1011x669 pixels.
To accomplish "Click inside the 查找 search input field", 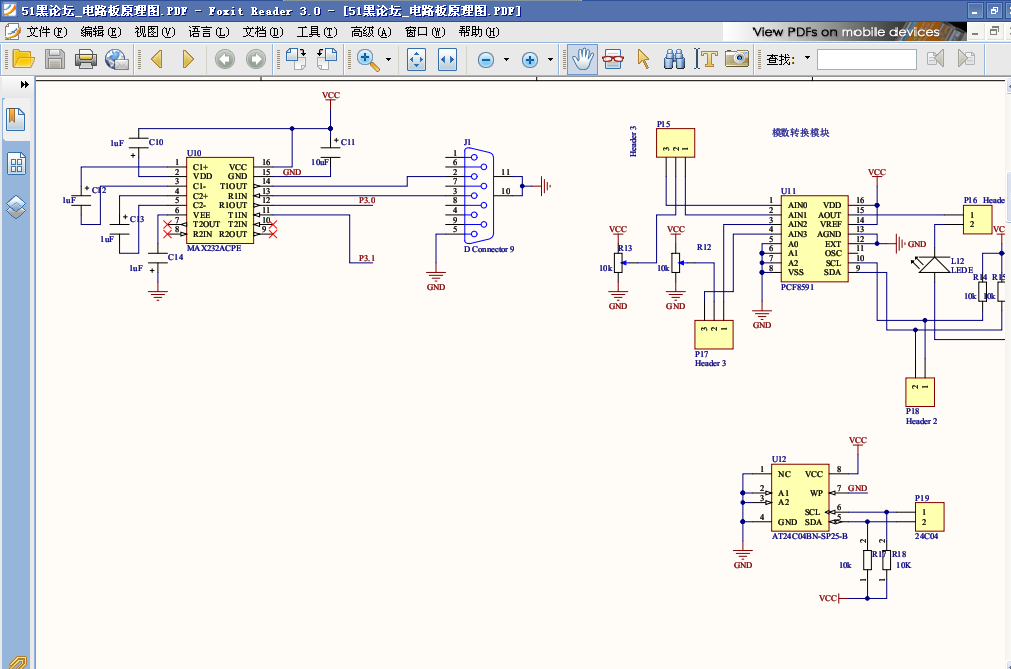I will click(x=867, y=59).
